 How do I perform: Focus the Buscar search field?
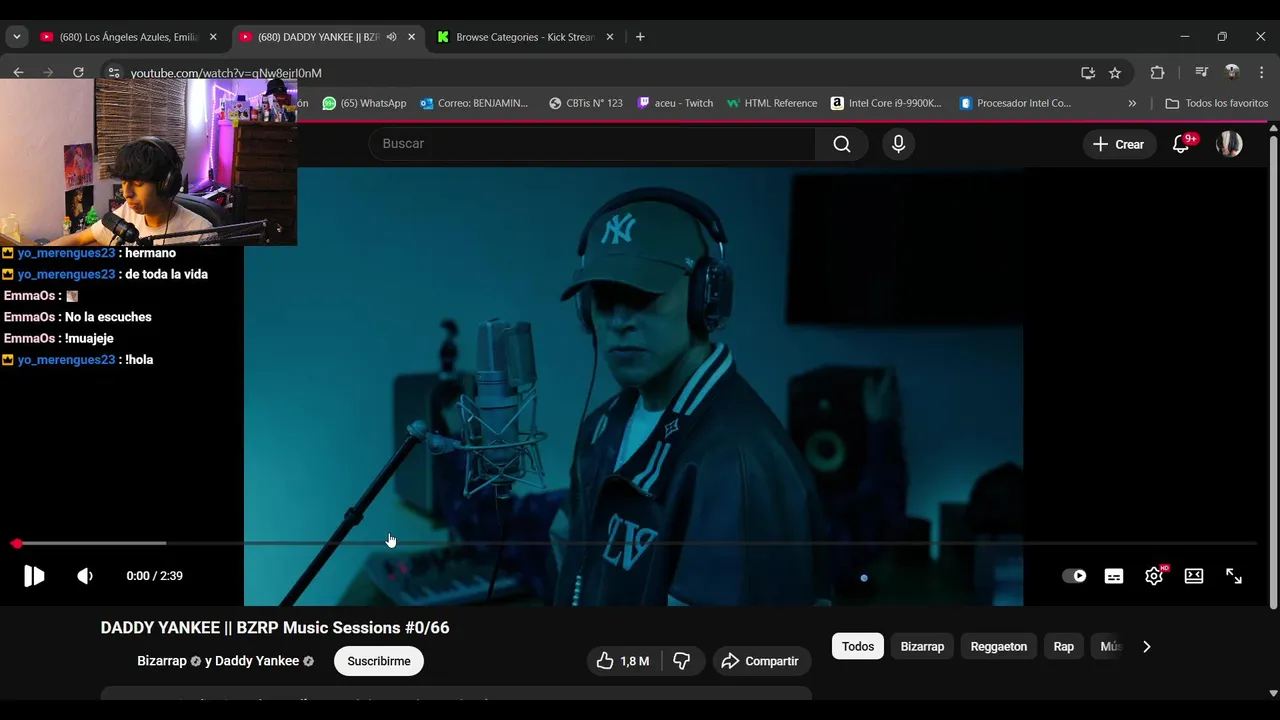(x=592, y=144)
